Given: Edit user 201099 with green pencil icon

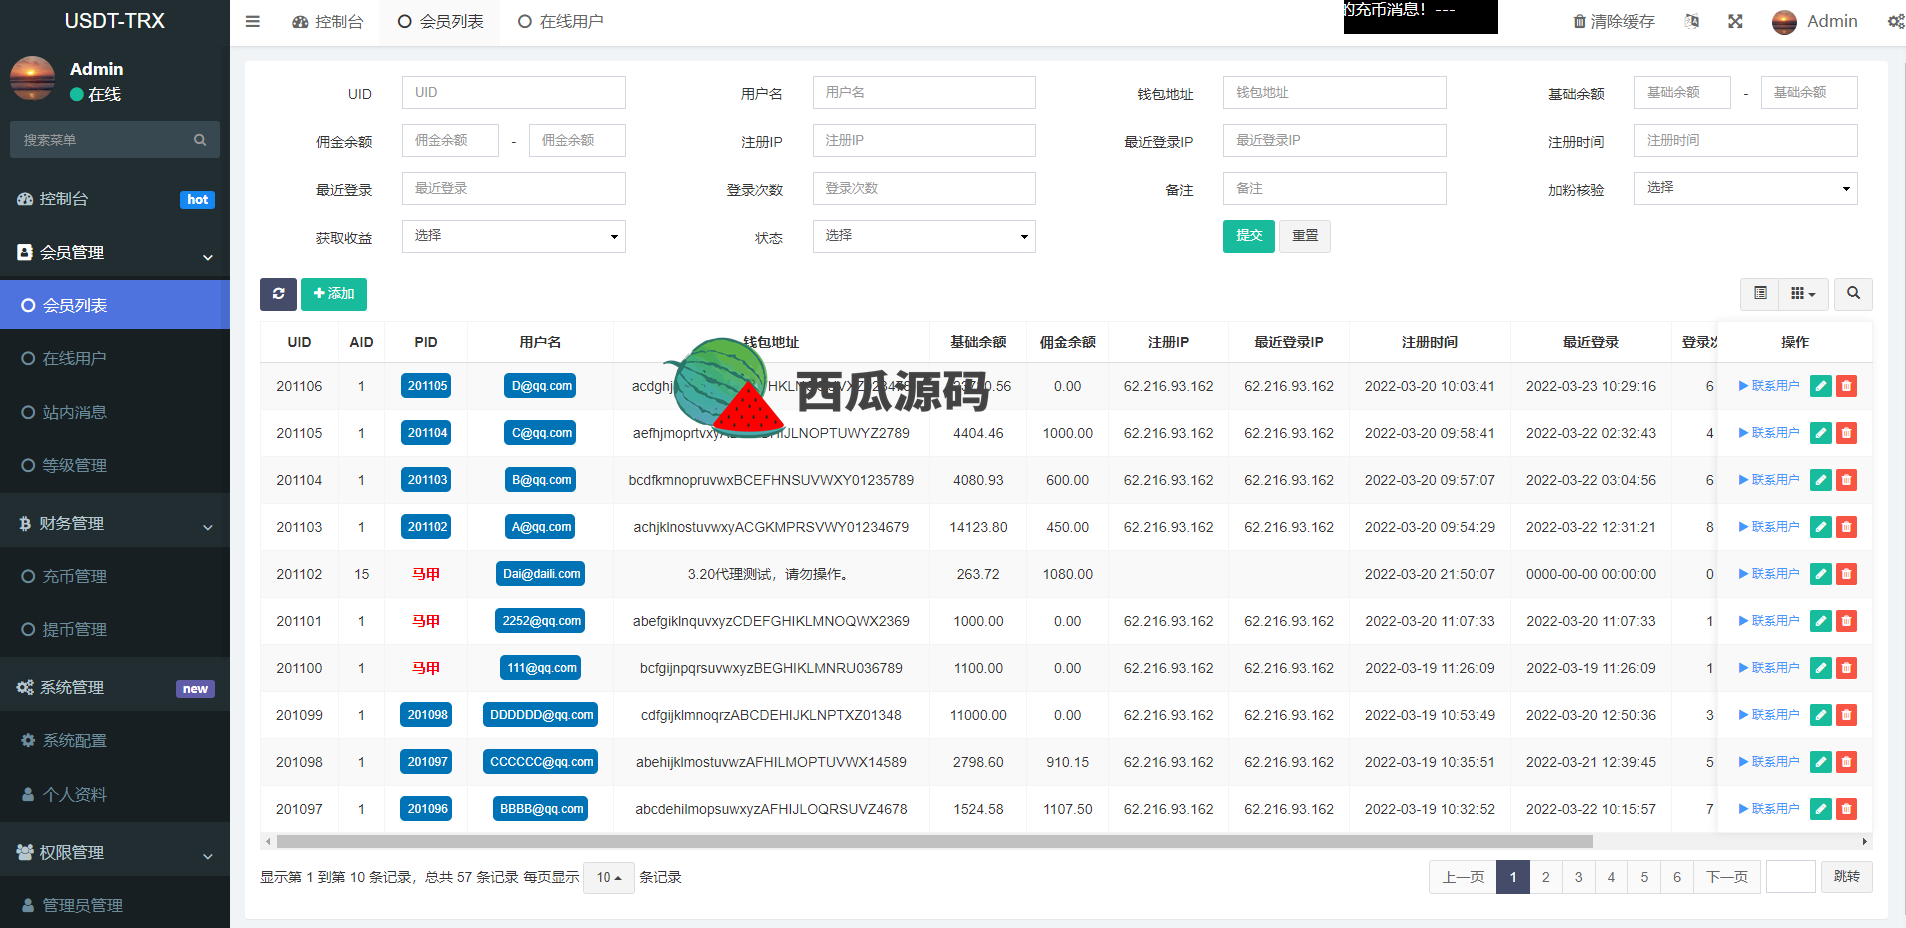Looking at the screenshot, I should point(1821,715).
